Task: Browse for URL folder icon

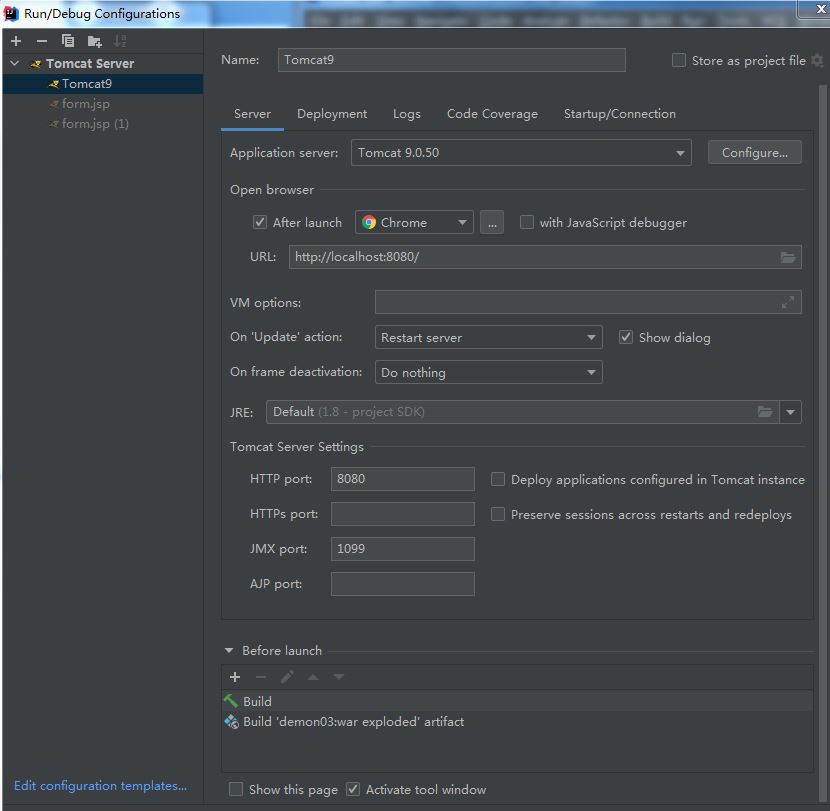Action: click(788, 257)
